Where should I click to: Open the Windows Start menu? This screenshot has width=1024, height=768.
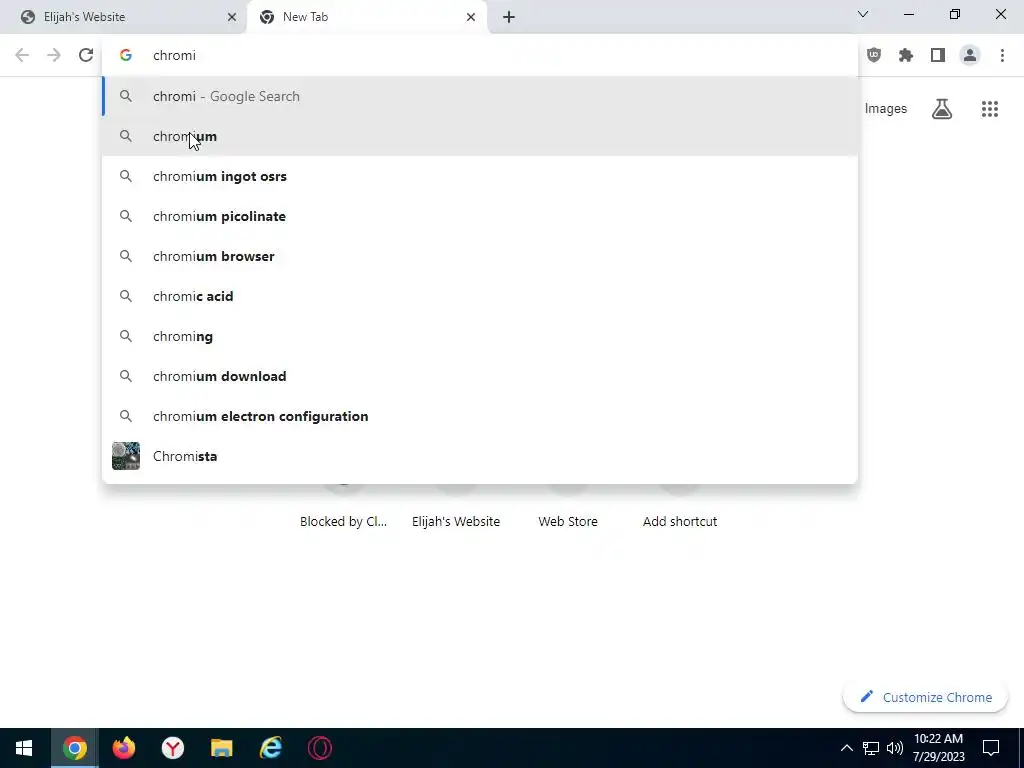pyautogui.click(x=24, y=748)
